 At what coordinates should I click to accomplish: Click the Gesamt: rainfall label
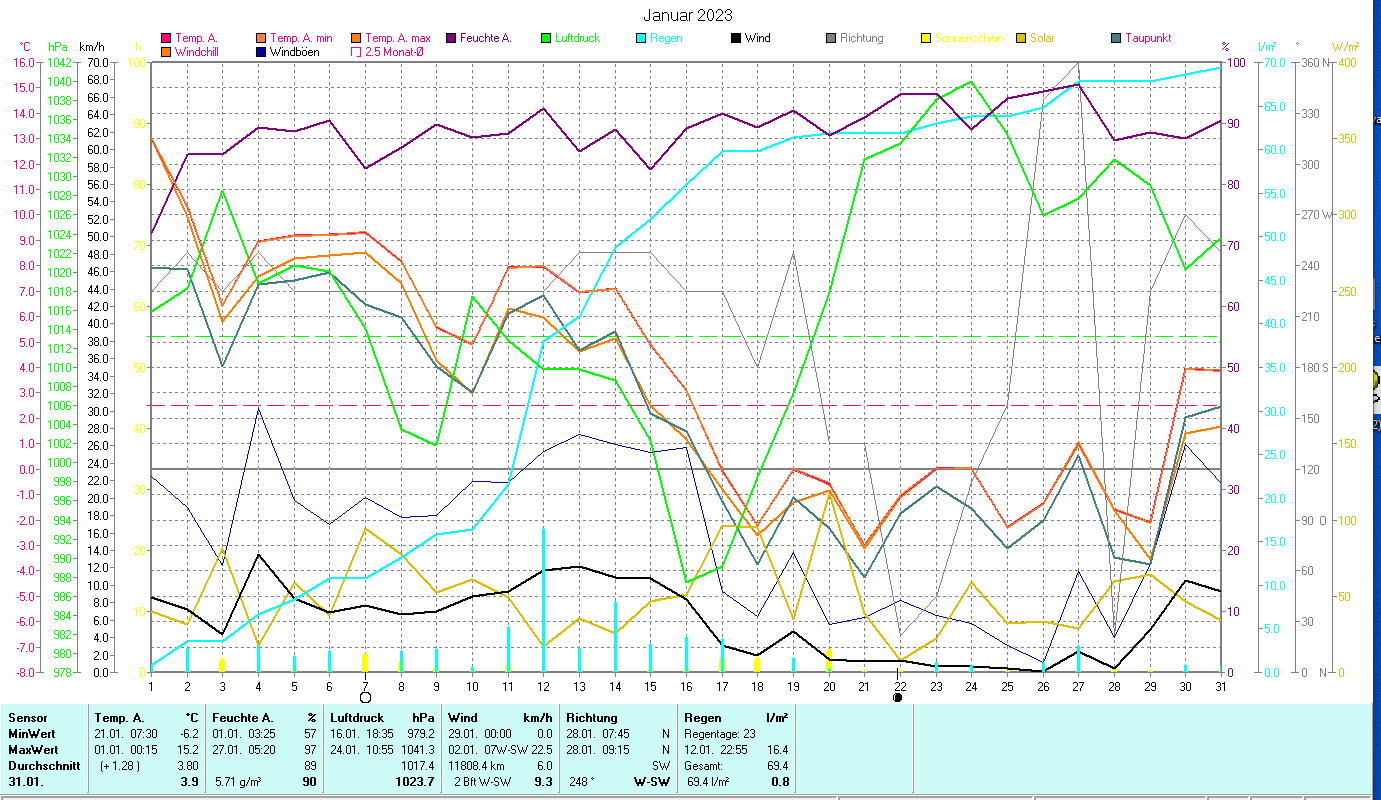pyautogui.click(x=705, y=766)
